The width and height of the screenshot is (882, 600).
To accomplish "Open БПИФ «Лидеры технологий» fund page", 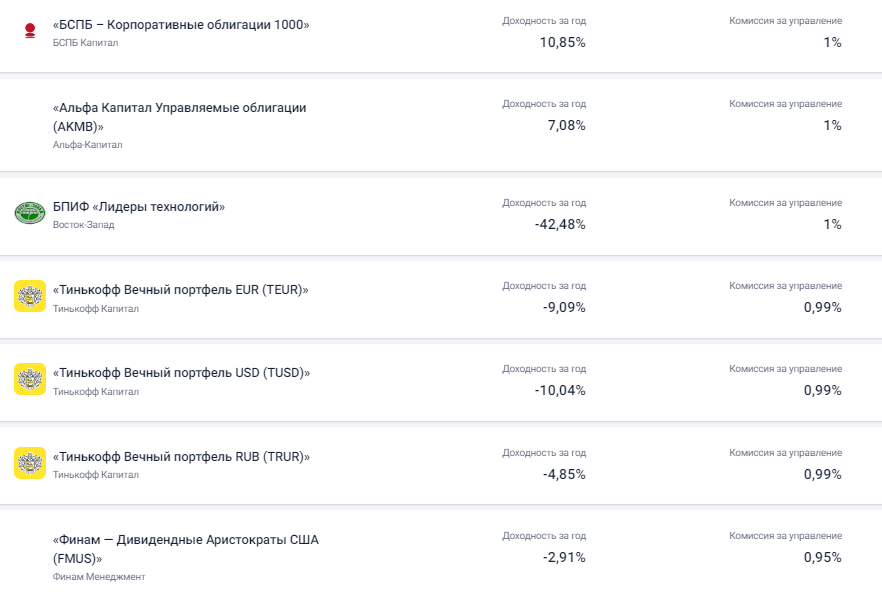I will click(x=139, y=207).
